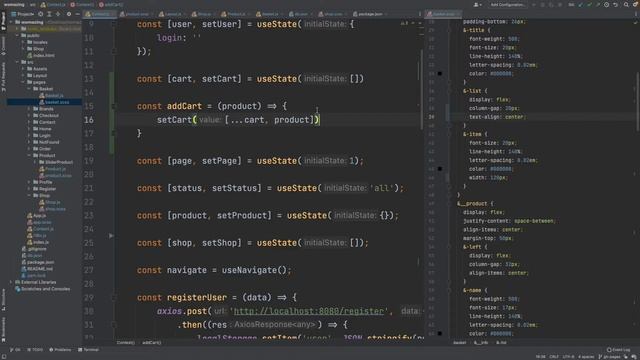Viewport: 640px width, 360px height.
Task: Open the Project view dropdown
Action: (22, 14)
